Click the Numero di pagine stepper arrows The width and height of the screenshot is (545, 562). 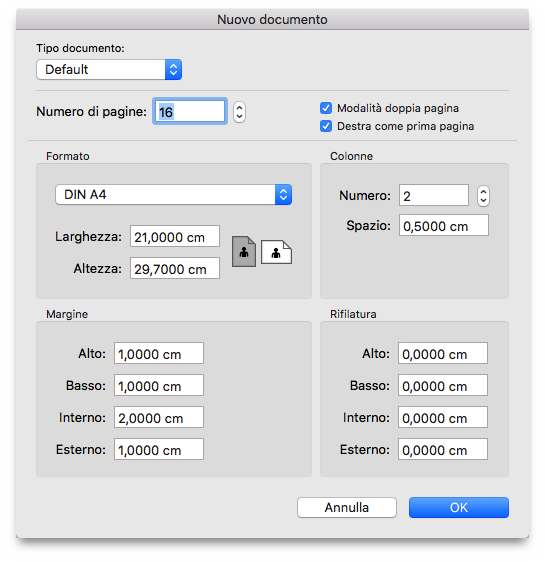coord(239,112)
